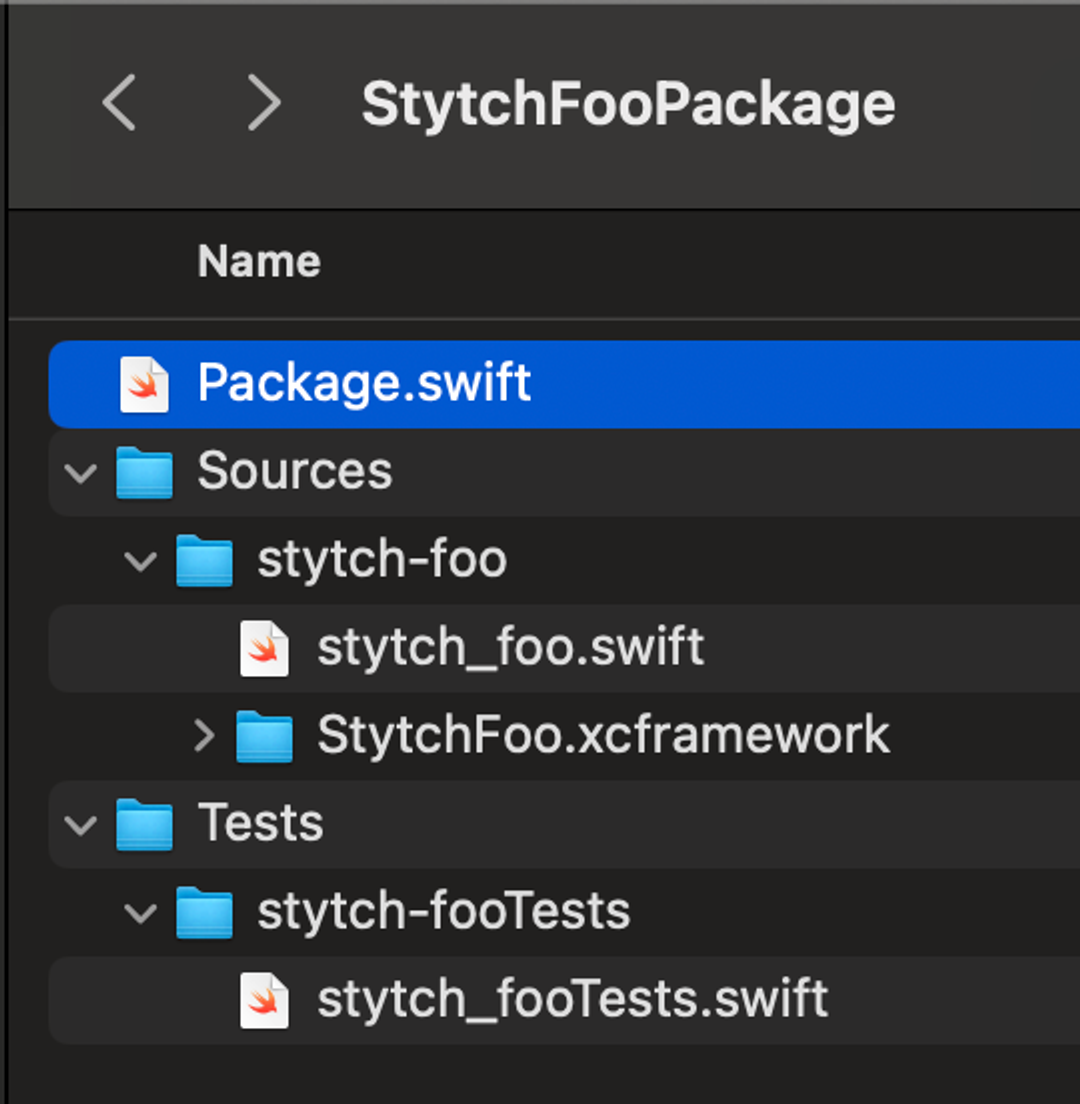
Task: Go back using the left arrow
Action: [119, 103]
